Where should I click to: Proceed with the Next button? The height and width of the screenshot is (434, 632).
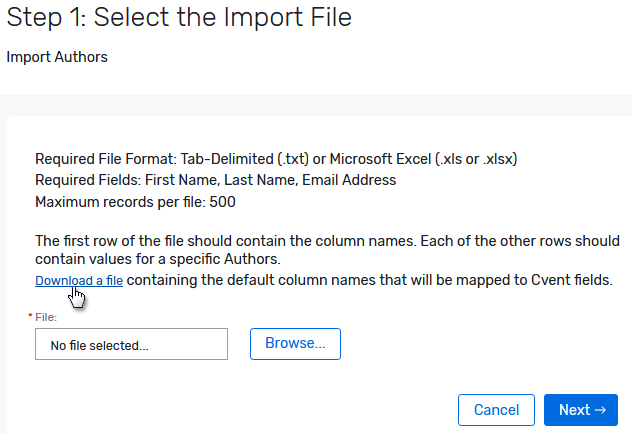581,410
